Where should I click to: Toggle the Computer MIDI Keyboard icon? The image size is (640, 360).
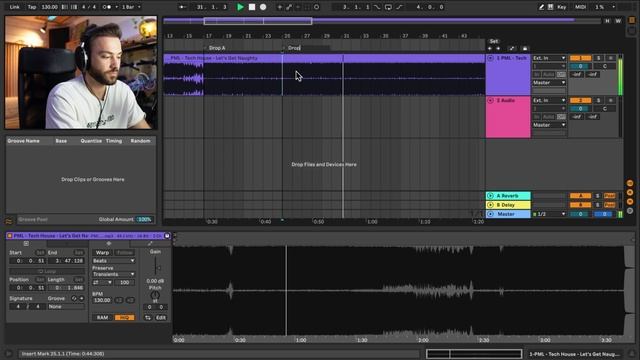tap(551, 7)
